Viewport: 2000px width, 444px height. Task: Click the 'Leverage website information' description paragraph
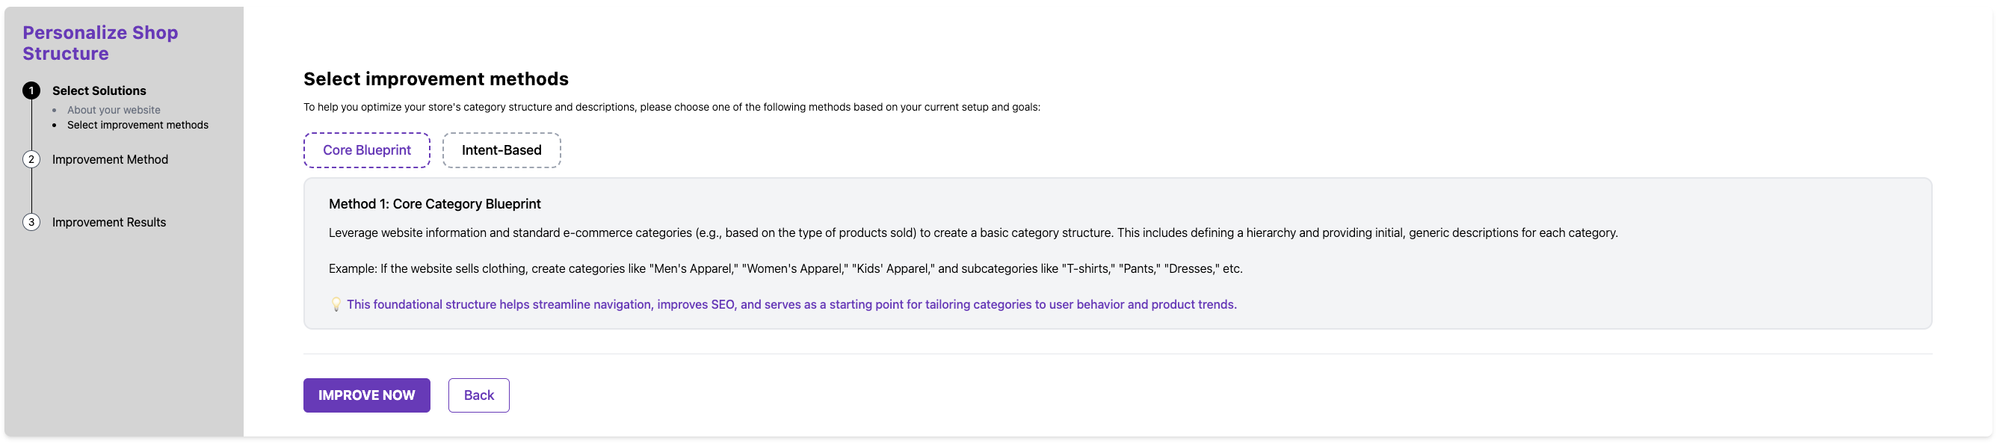pos(972,233)
